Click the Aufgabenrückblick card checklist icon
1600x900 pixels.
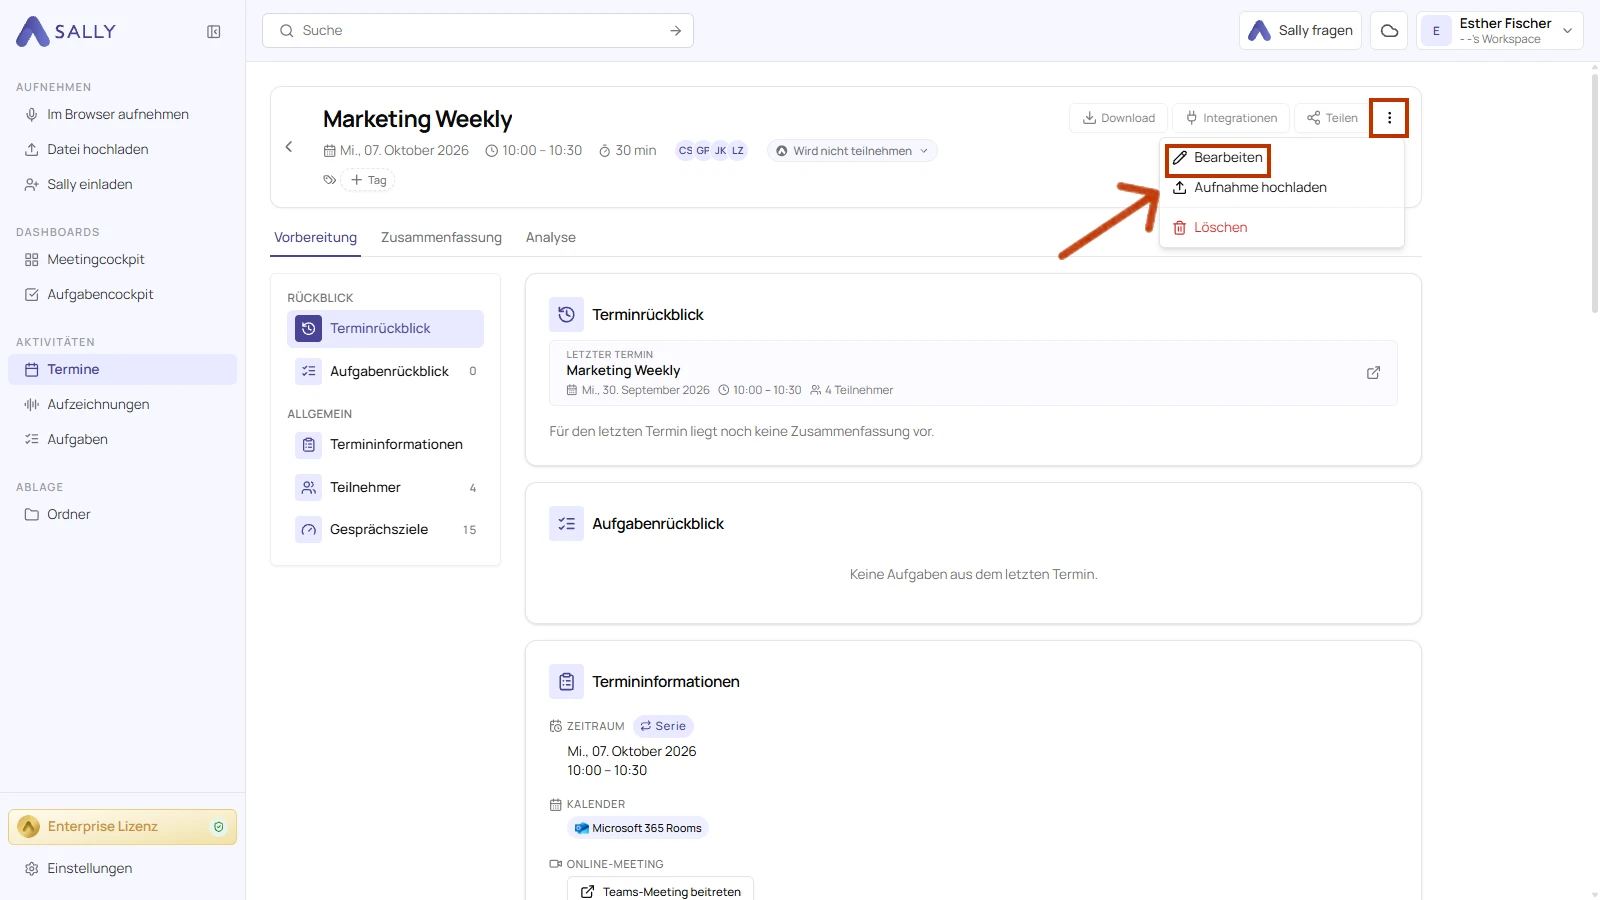click(x=566, y=523)
